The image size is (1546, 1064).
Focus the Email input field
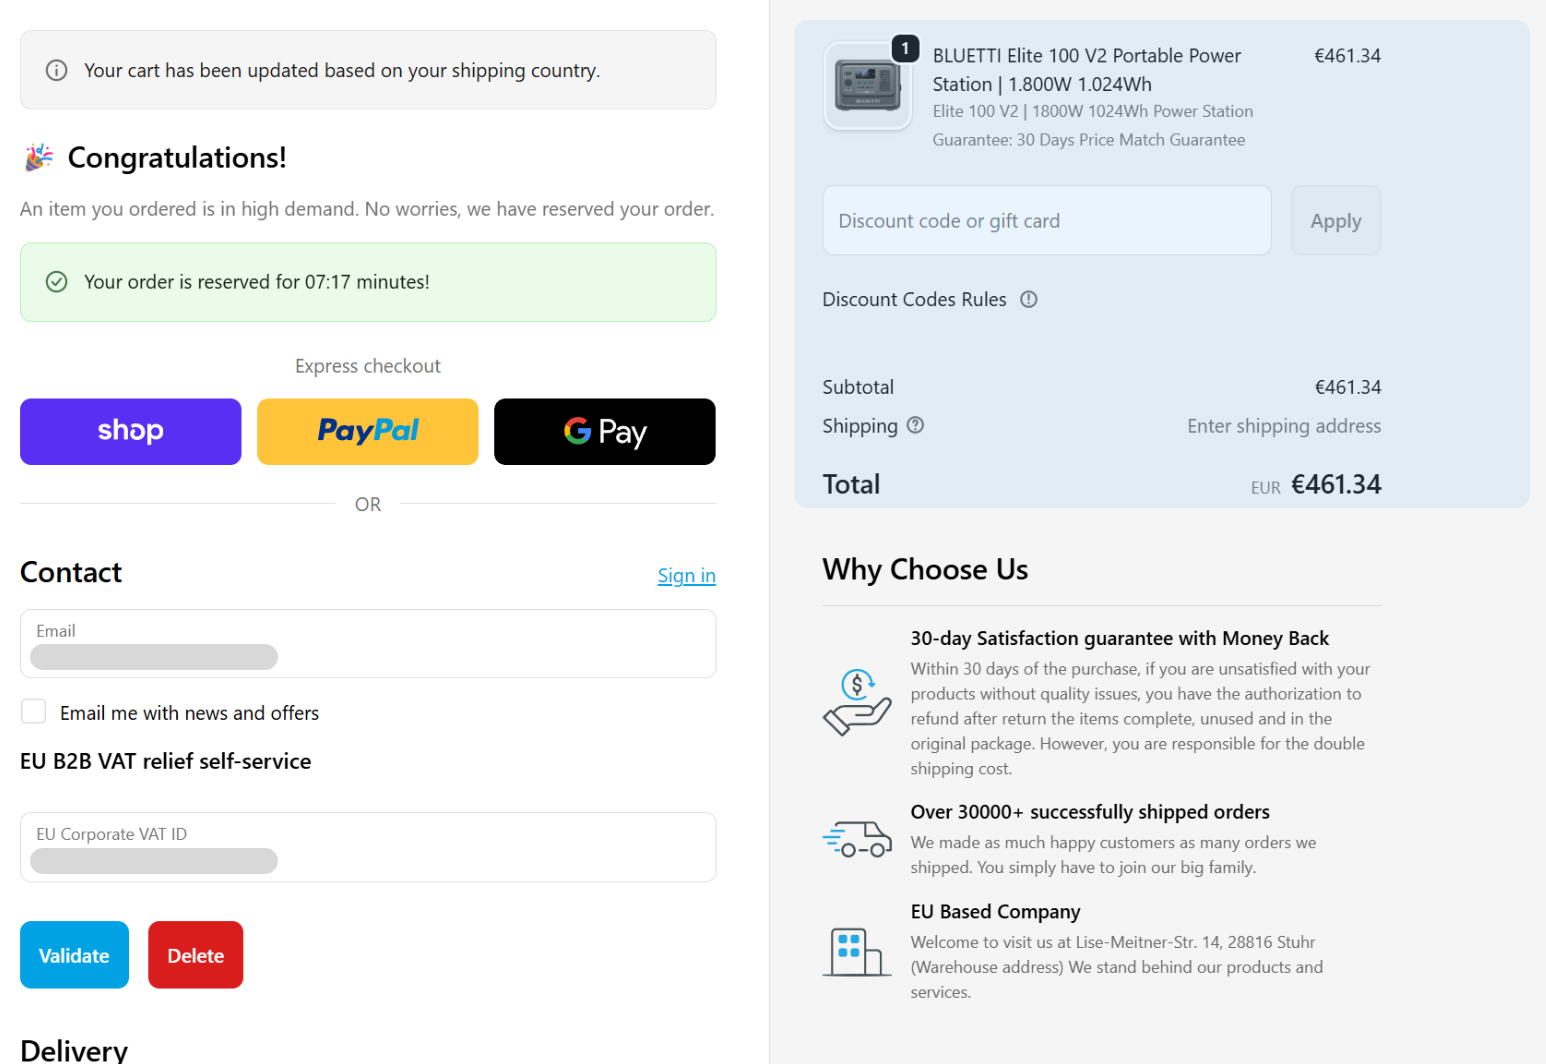[368, 644]
